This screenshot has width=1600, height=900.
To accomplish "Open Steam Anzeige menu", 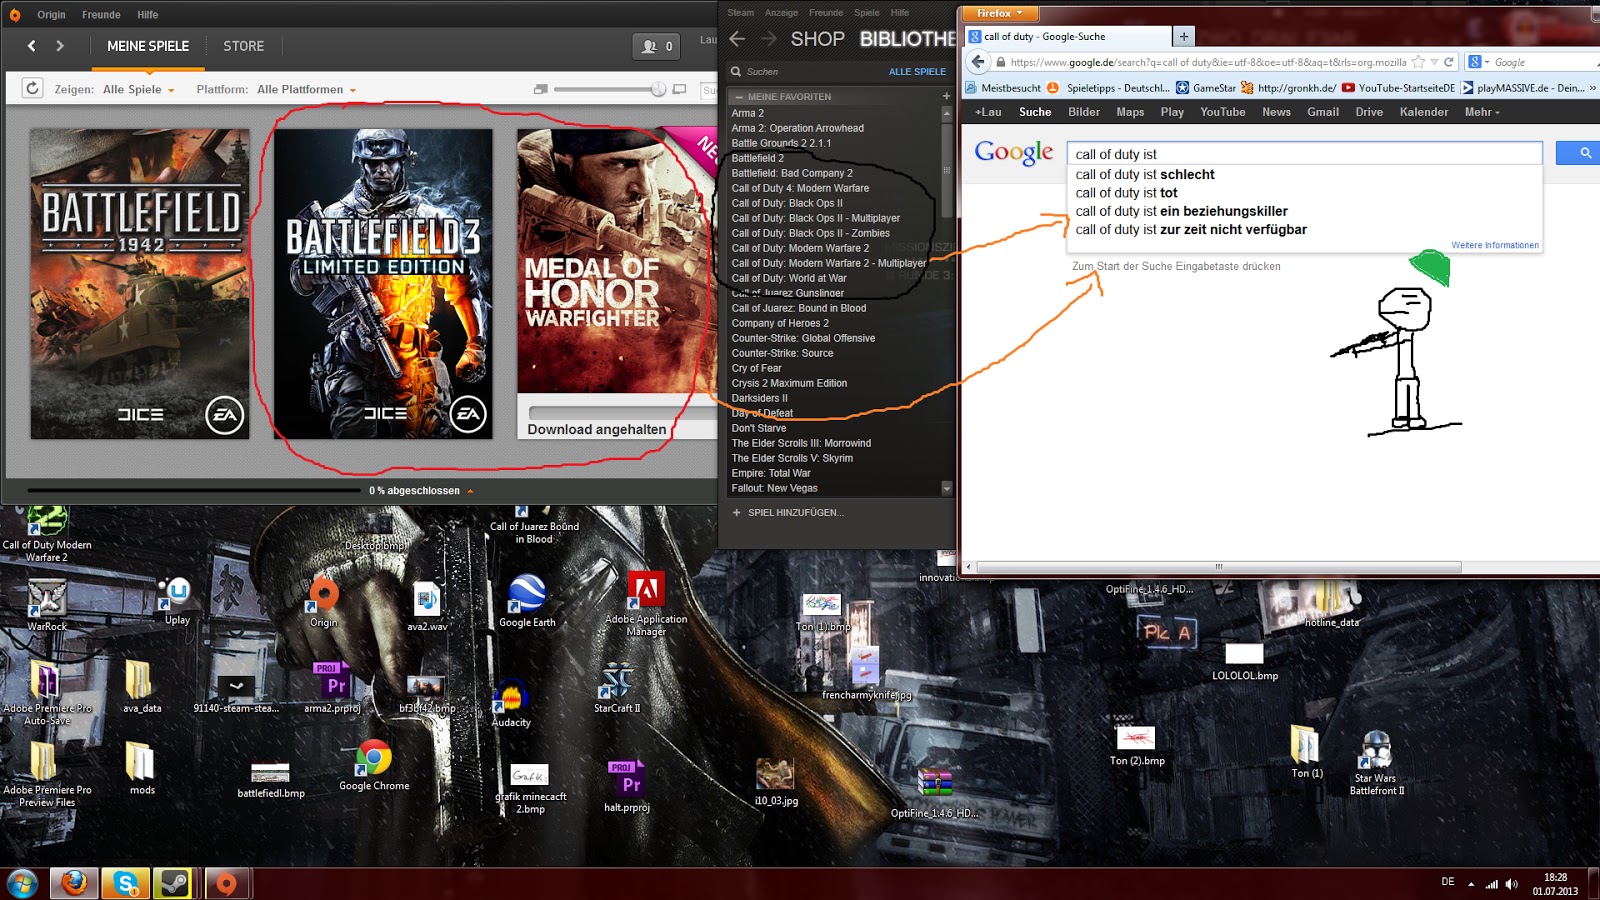I will click(x=781, y=13).
